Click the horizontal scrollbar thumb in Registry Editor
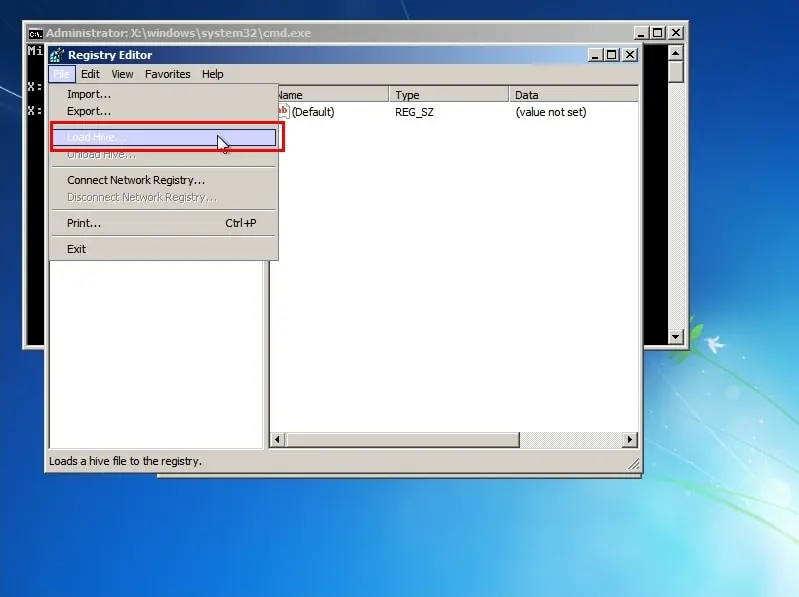This screenshot has height=597, width=799. pyautogui.click(x=403, y=440)
